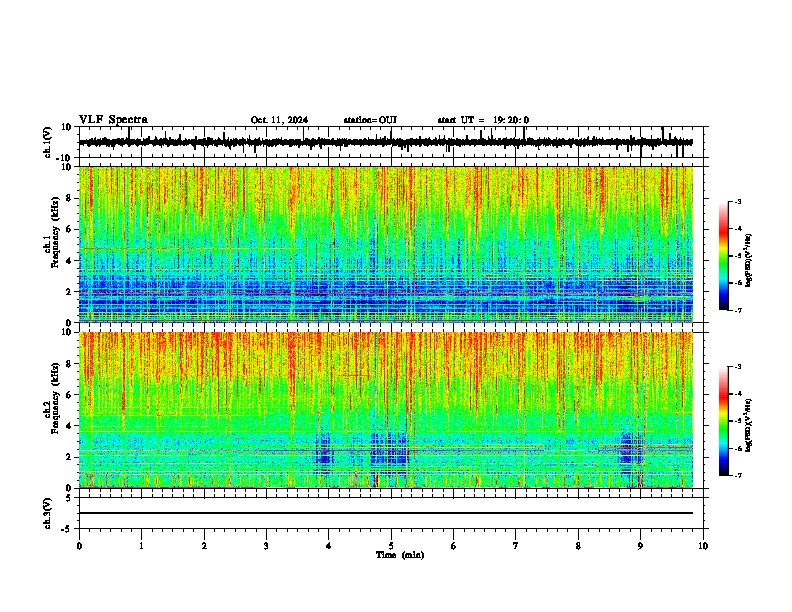
Task: Click the "station=OUI" header label
Action: coord(370,120)
